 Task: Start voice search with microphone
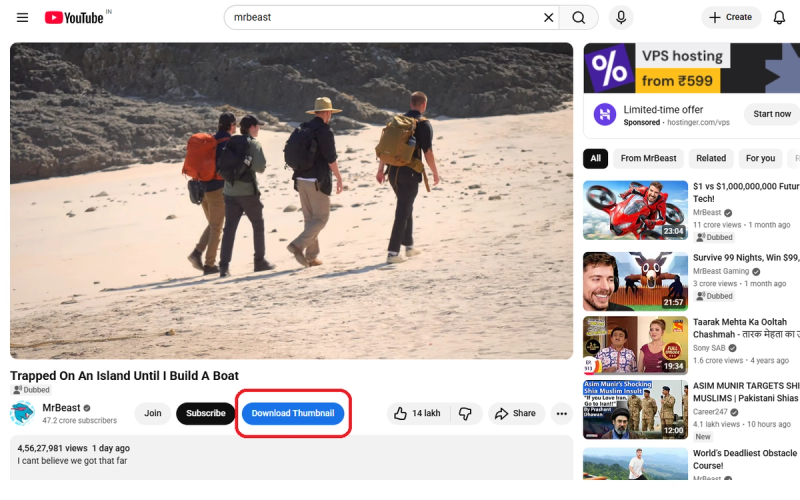coord(621,17)
